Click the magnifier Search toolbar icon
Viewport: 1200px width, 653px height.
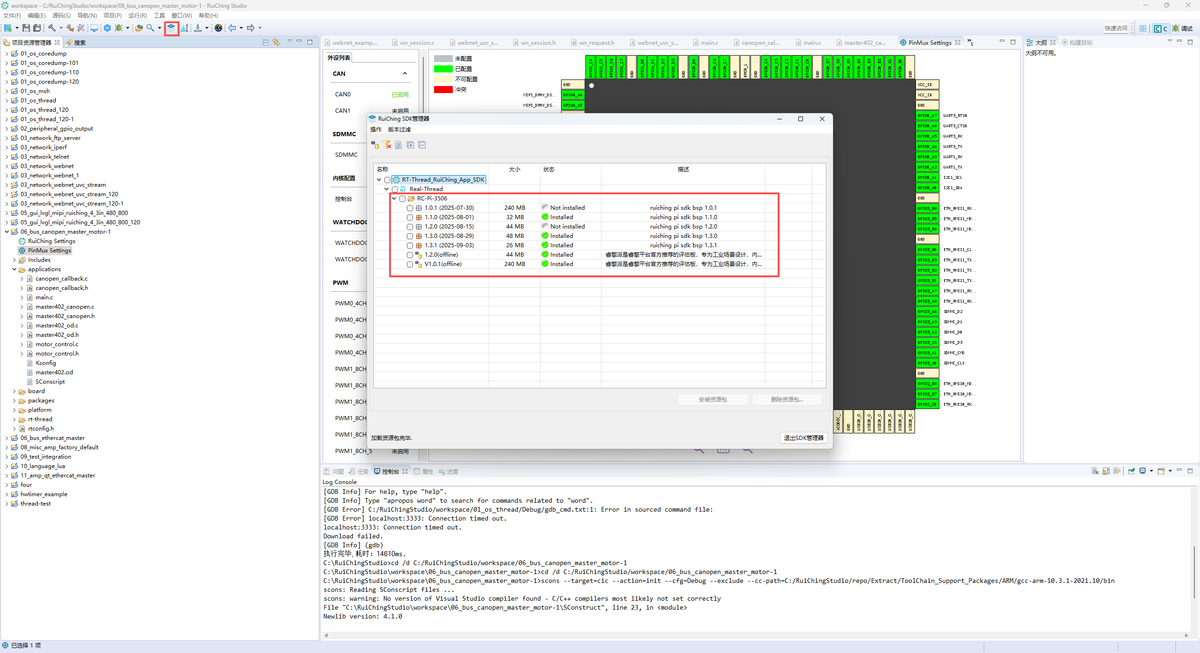(x=150, y=28)
